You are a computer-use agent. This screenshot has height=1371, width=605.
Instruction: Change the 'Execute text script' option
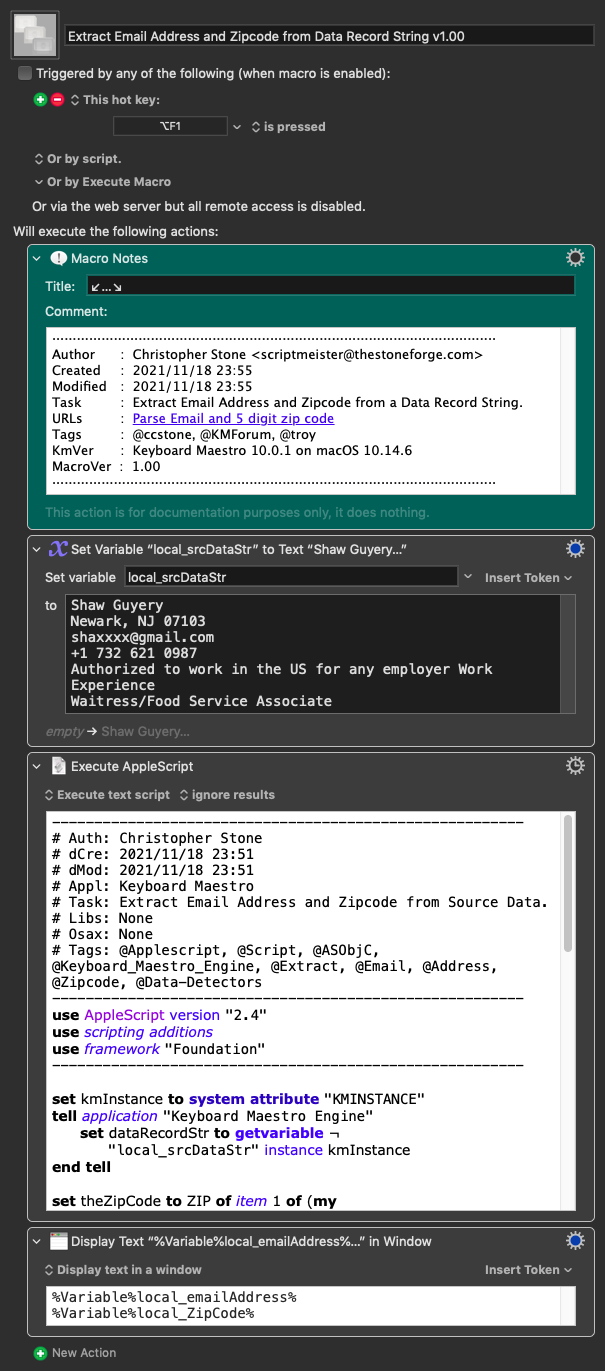pos(106,795)
